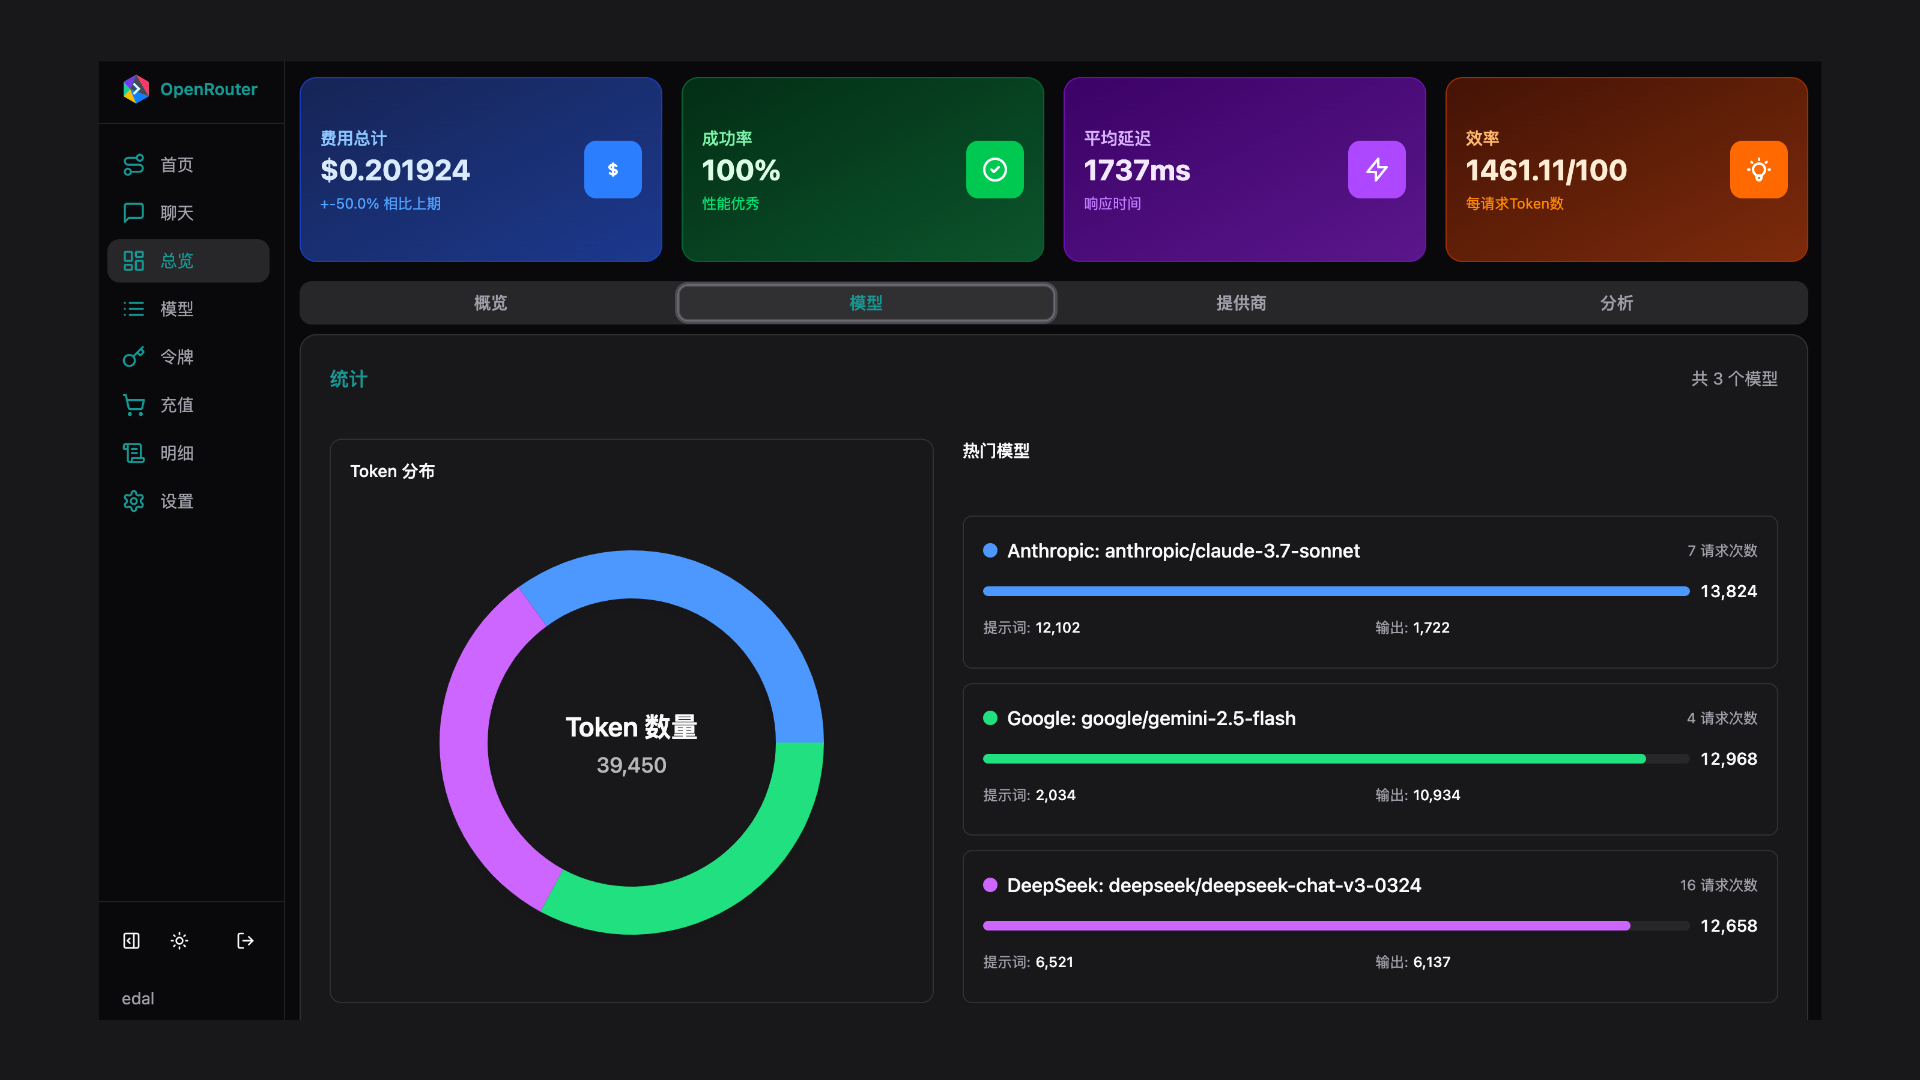The width and height of the screenshot is (1920, 1080).
Task: Click the logout icon
Action: tap(245, 941)
